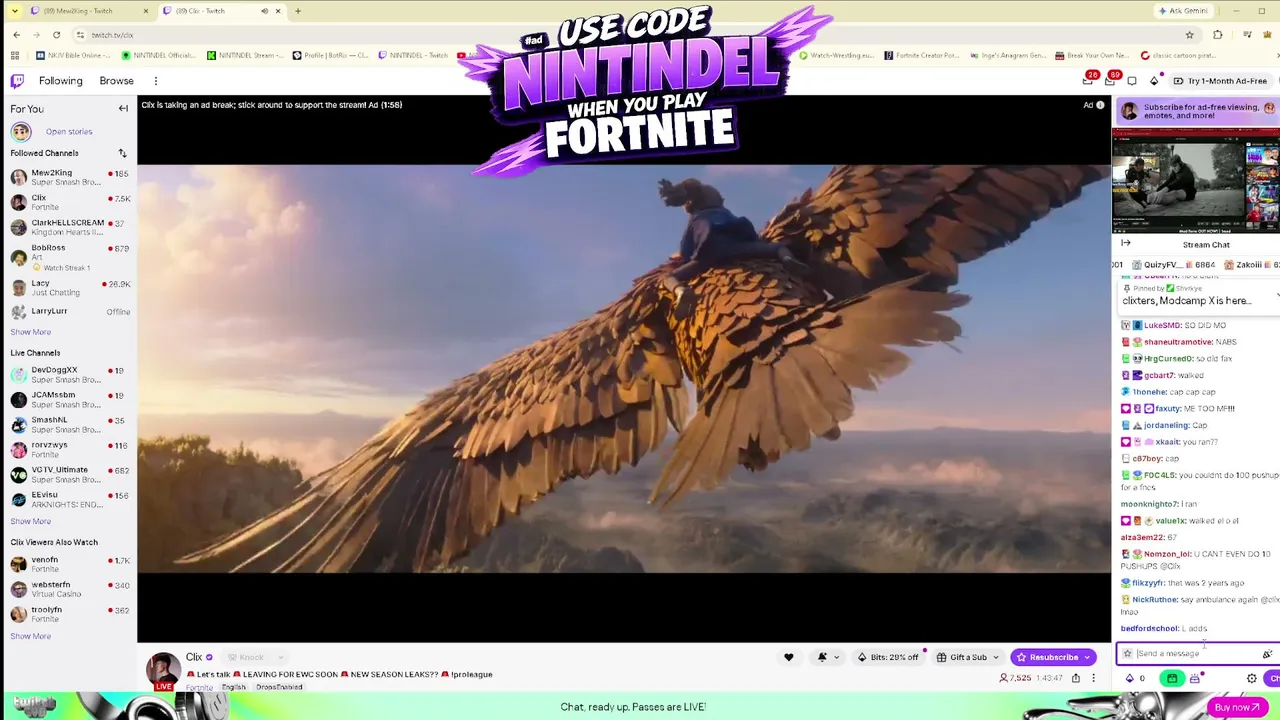Go back in browser history

[x=17, y=35]
